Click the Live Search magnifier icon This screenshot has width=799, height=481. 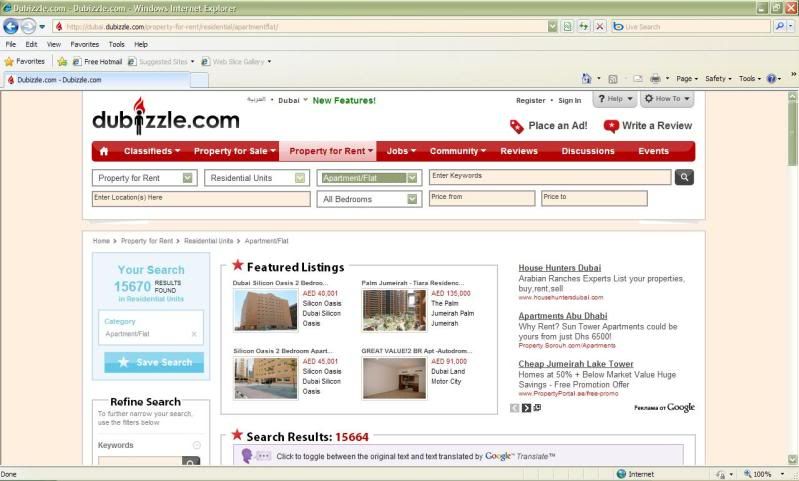(779, 26)
